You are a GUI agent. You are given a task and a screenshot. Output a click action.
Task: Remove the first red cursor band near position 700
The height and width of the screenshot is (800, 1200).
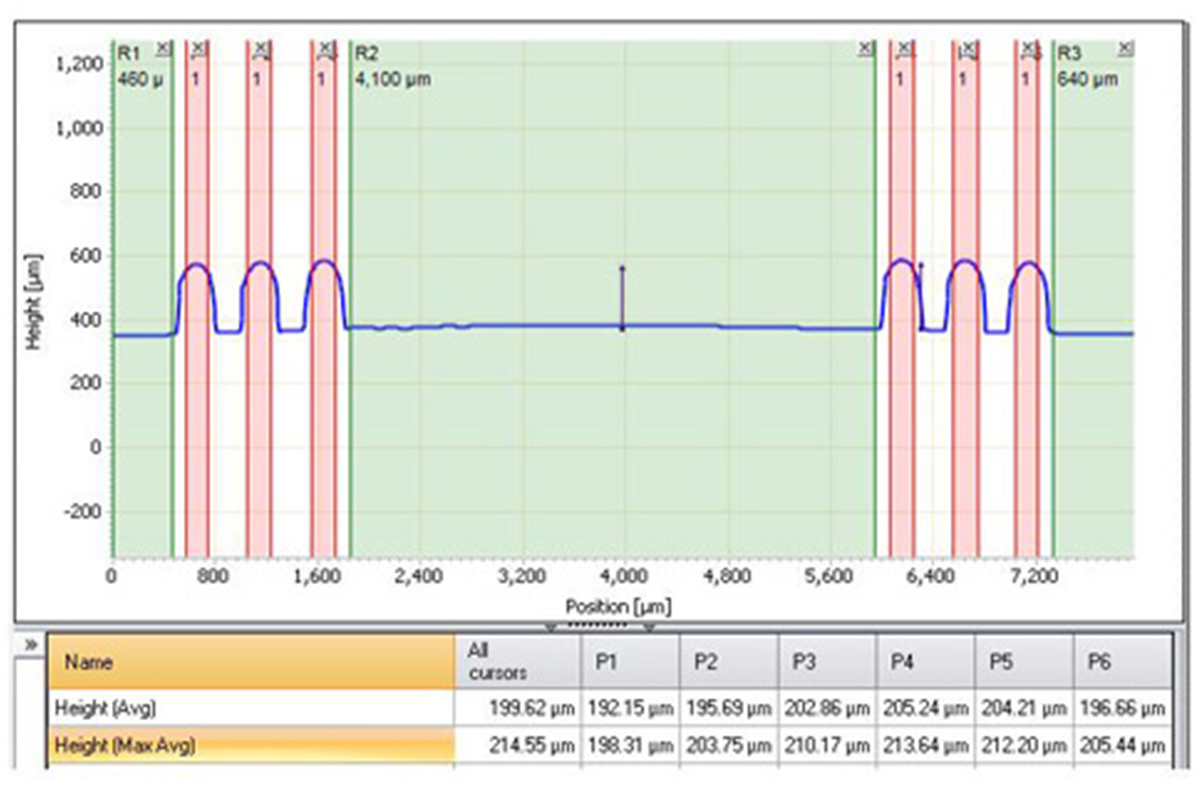pos(198,48)
